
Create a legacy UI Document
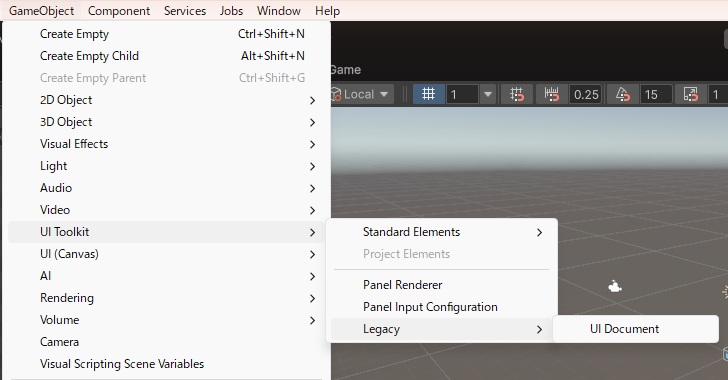click(x=636, y=329)
